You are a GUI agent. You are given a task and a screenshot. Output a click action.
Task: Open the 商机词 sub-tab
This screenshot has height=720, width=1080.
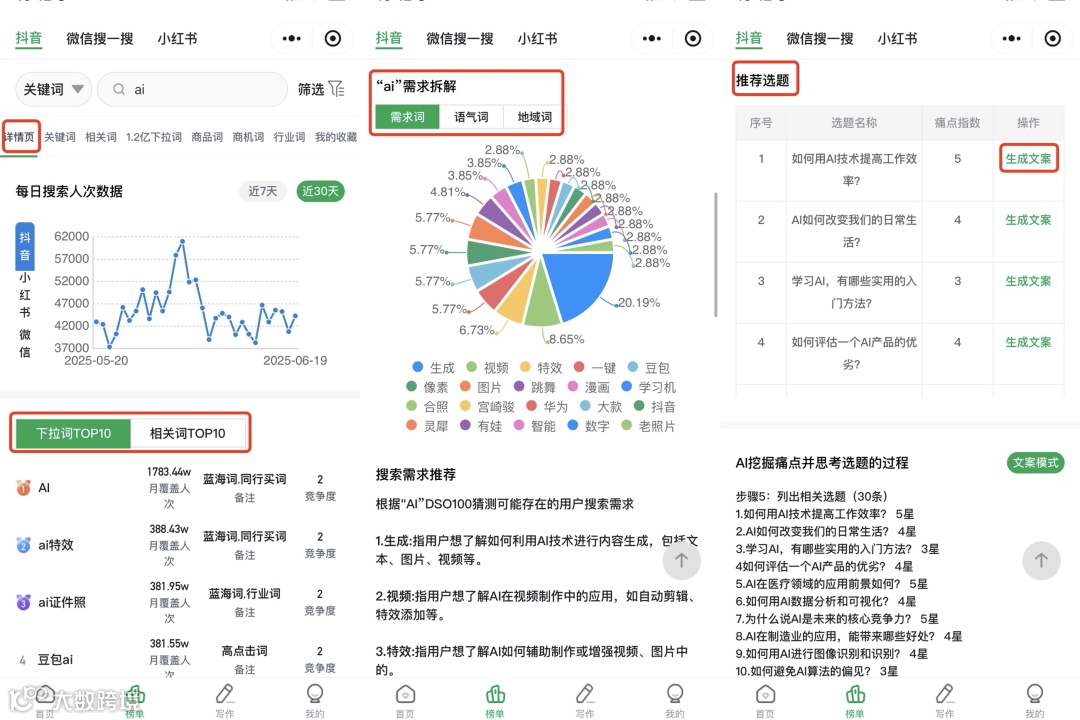[248, 137]
